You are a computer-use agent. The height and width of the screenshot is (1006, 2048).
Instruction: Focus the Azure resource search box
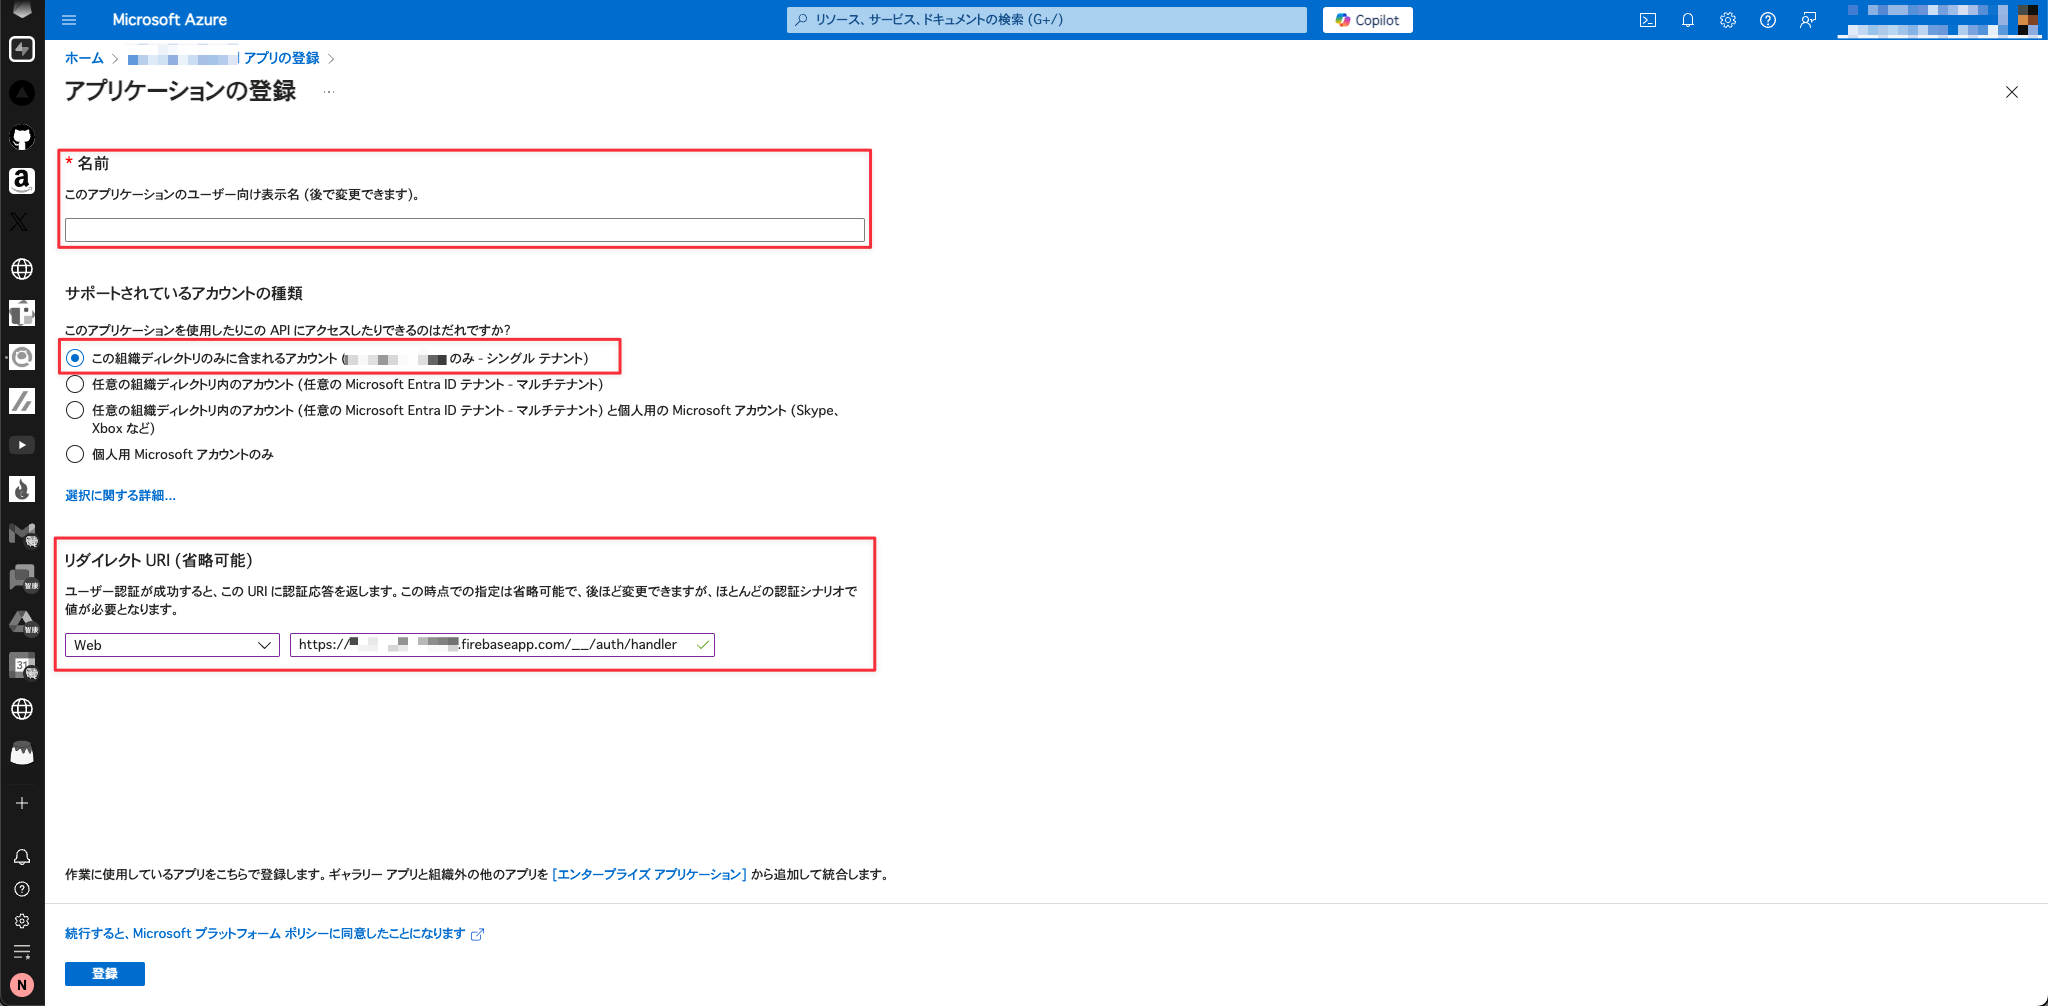pyautogui.click(x=1047, y=20)
